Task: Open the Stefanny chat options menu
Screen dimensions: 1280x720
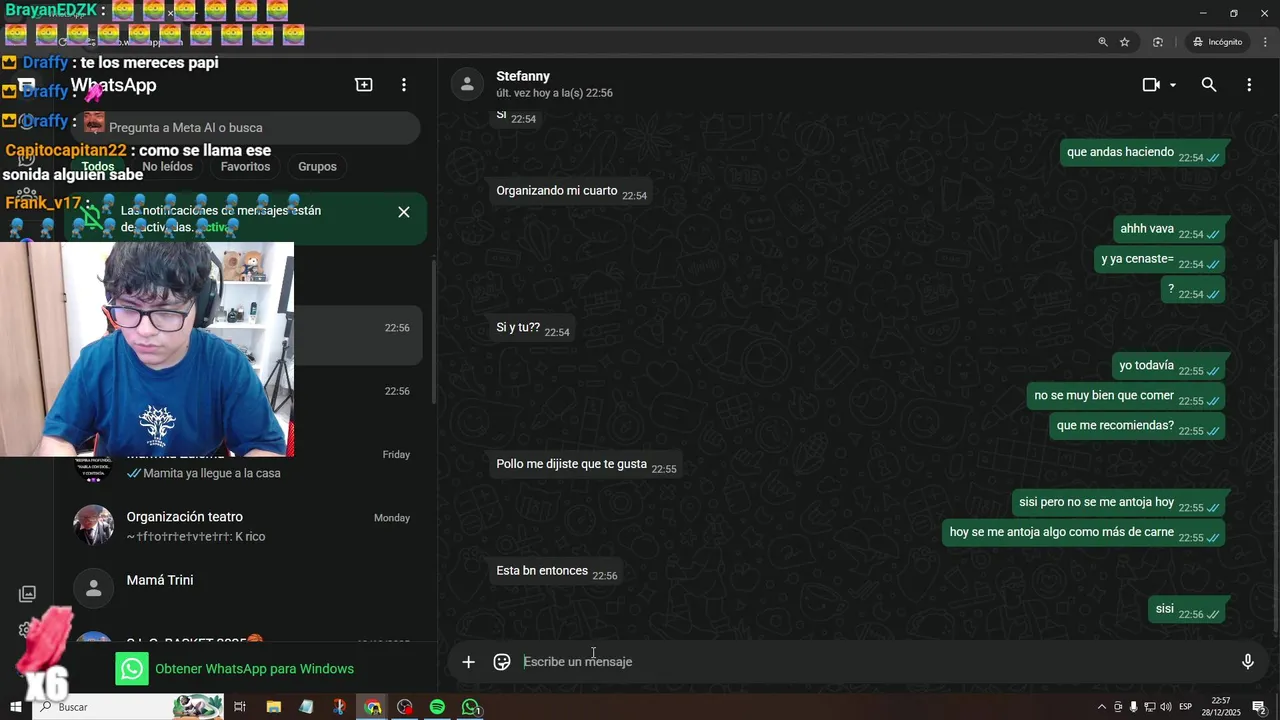Action: (1249, 85)
